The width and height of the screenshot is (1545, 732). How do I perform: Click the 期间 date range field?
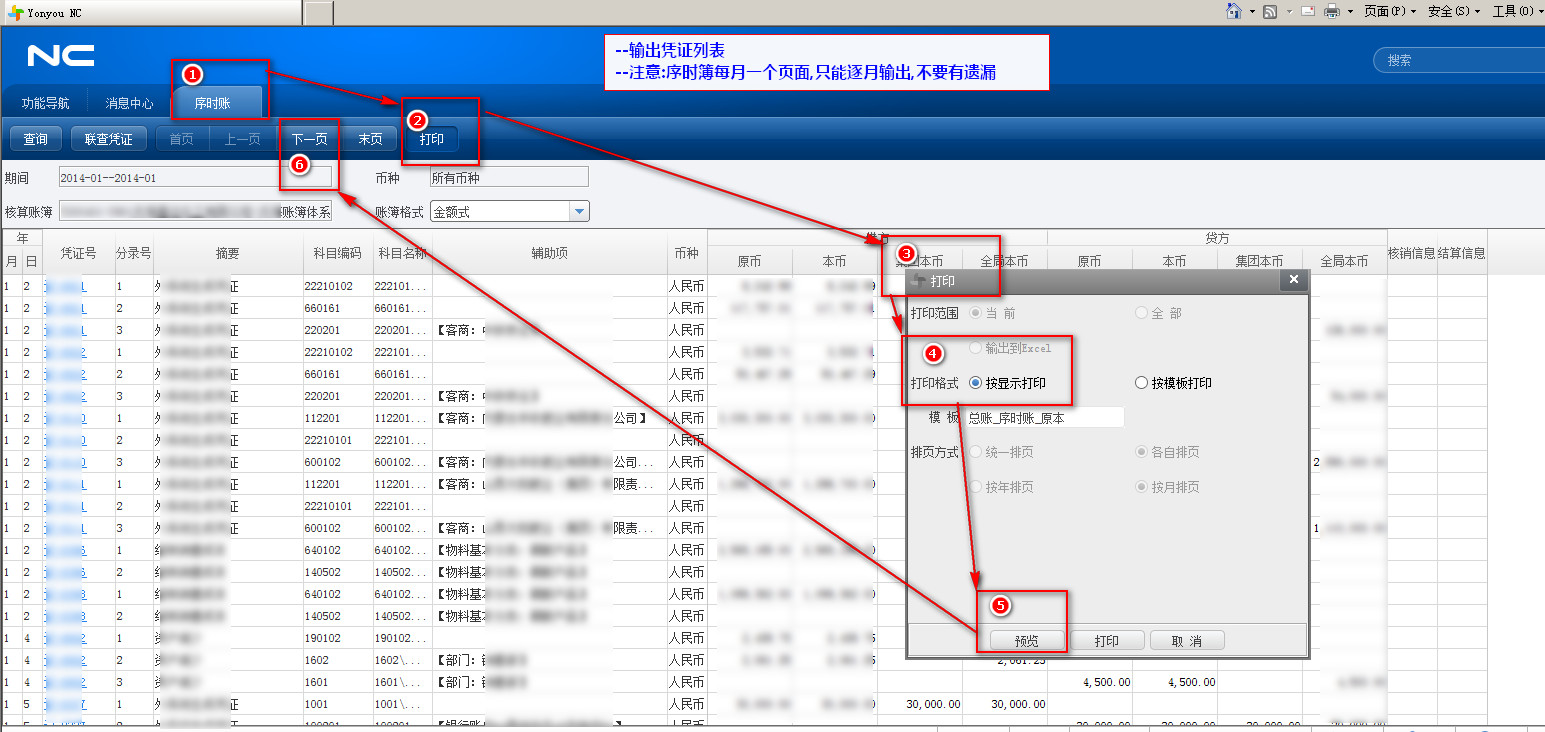(x=195, y=178)
